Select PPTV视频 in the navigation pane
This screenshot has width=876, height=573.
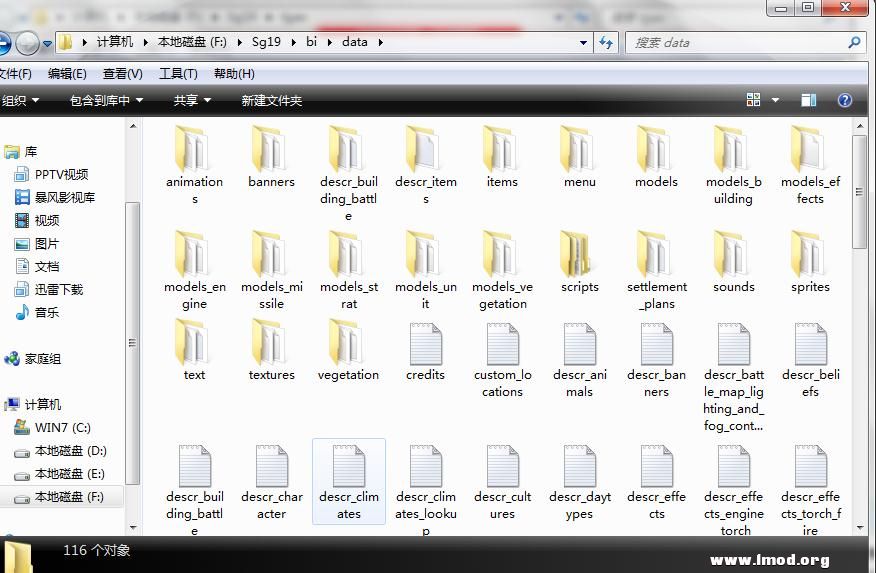coord(51,175)
